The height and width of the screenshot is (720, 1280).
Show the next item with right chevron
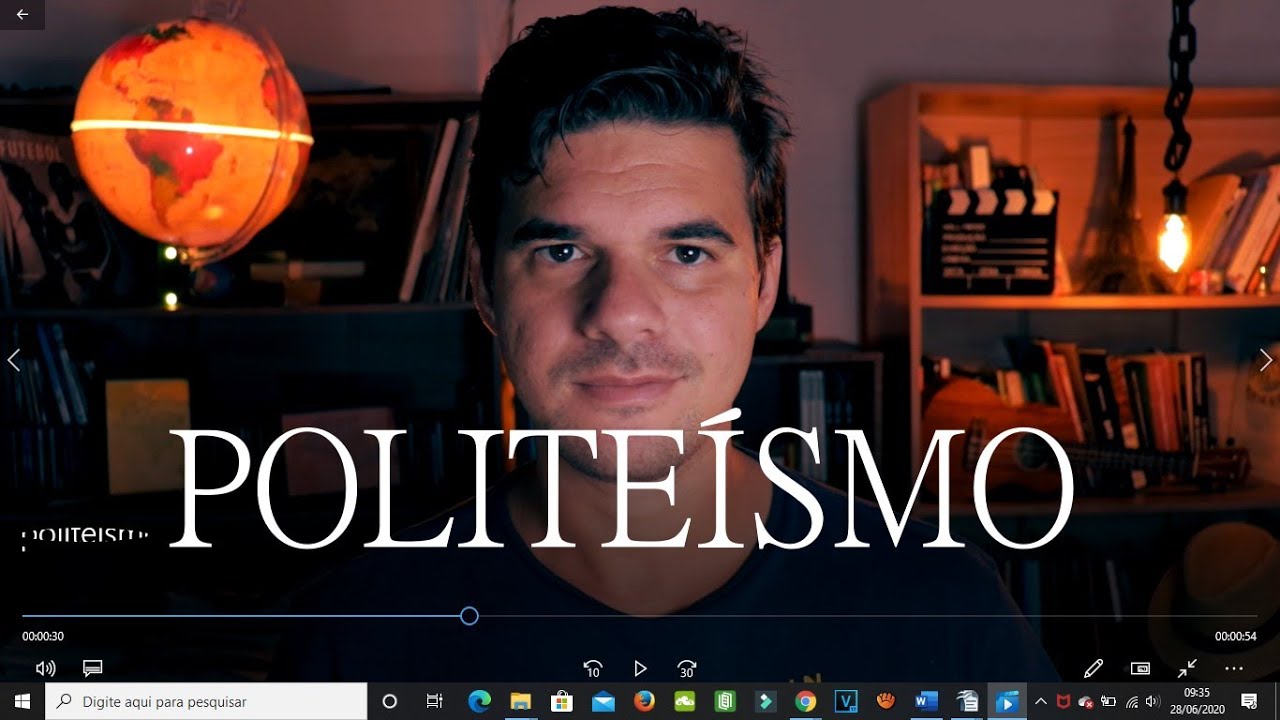tap(1266, 360)
